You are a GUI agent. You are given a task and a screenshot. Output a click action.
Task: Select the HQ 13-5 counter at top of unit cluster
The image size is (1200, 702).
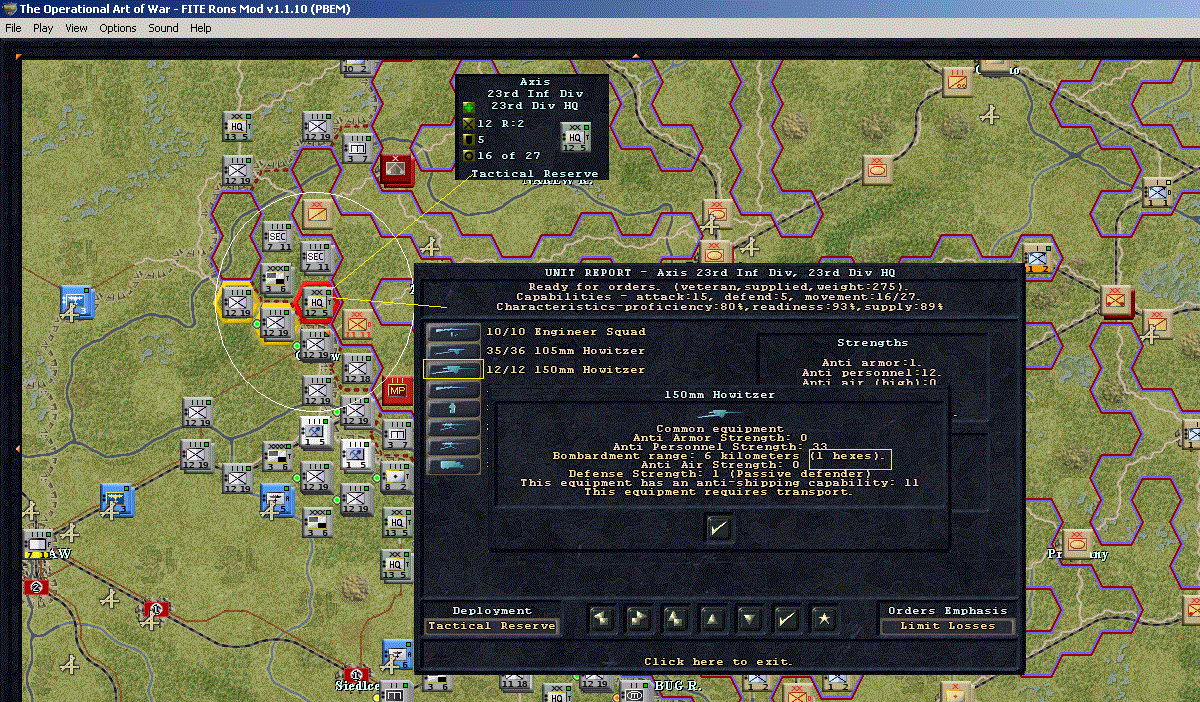pos(238,127)
